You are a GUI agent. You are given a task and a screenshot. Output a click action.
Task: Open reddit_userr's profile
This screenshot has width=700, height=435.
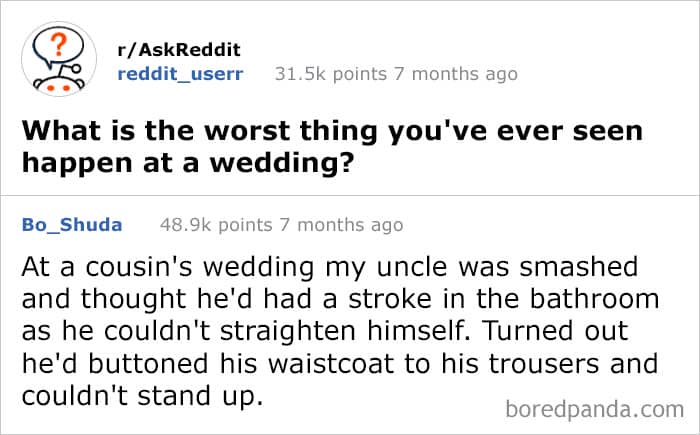(180, 74)
